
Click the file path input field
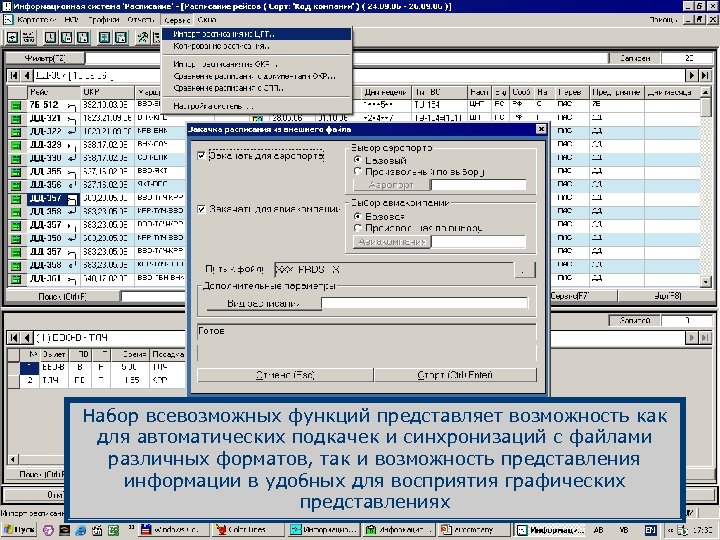pos(394,270)
